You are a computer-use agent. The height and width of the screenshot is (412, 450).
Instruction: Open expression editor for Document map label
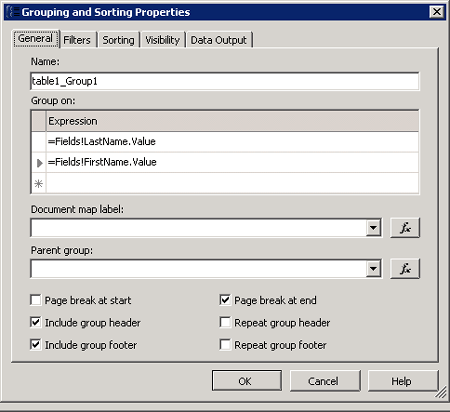tap(405, 228)
